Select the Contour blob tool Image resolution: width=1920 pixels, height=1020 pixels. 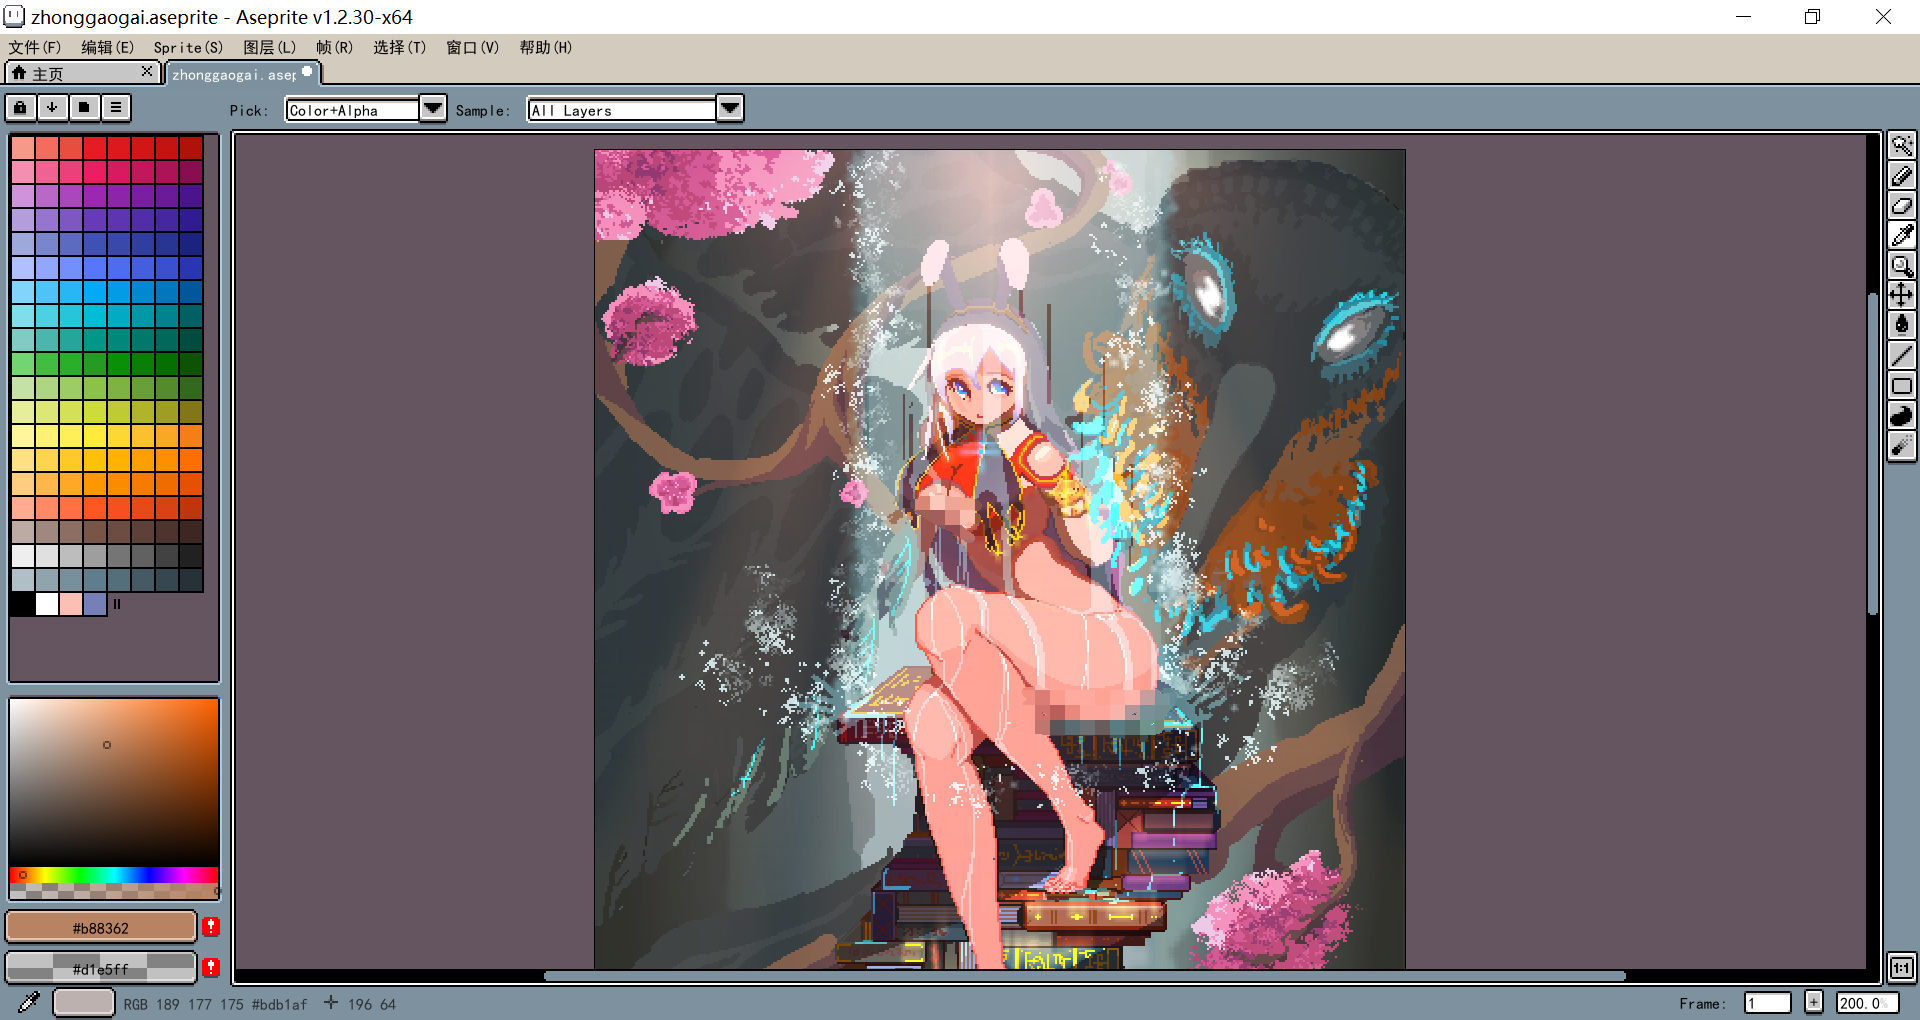coord(1901,416)
